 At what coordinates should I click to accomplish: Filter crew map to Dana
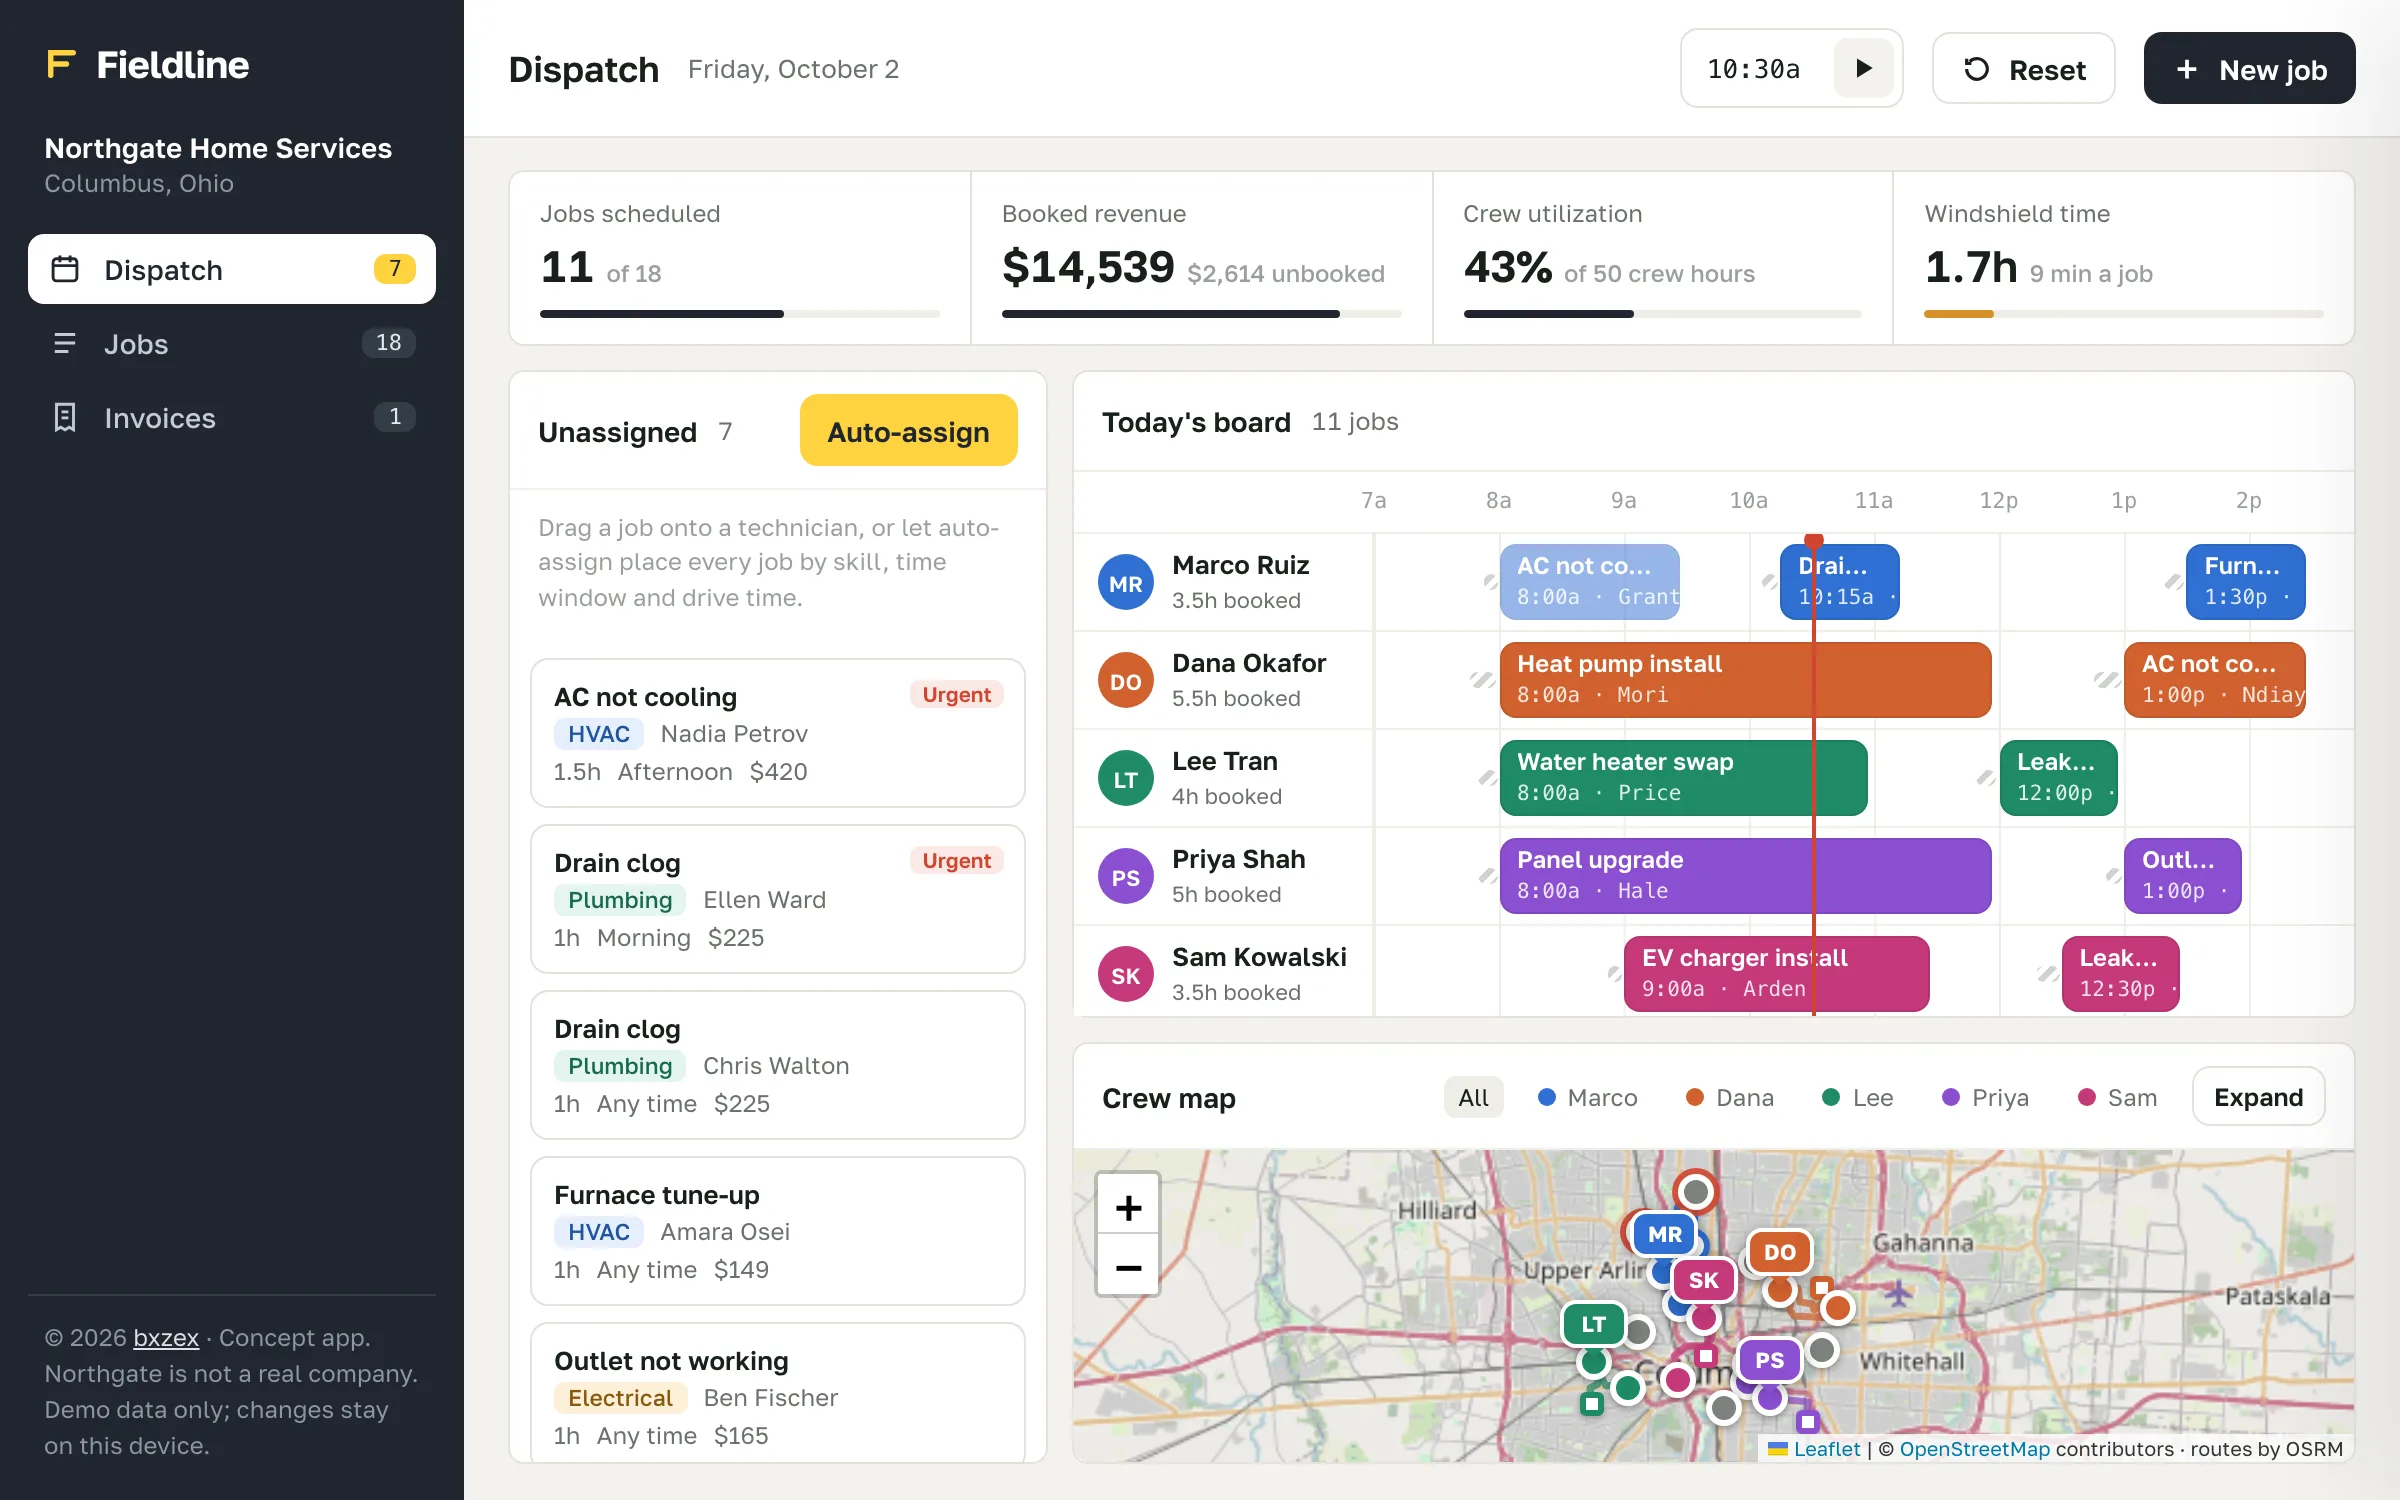(x=1730, y=1097)
